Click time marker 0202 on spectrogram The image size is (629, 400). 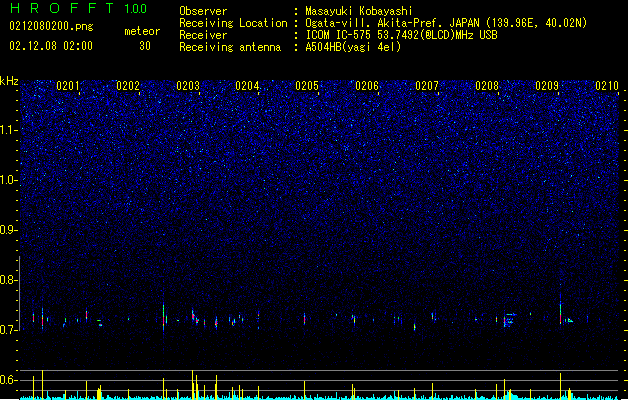tap(128, 86)
